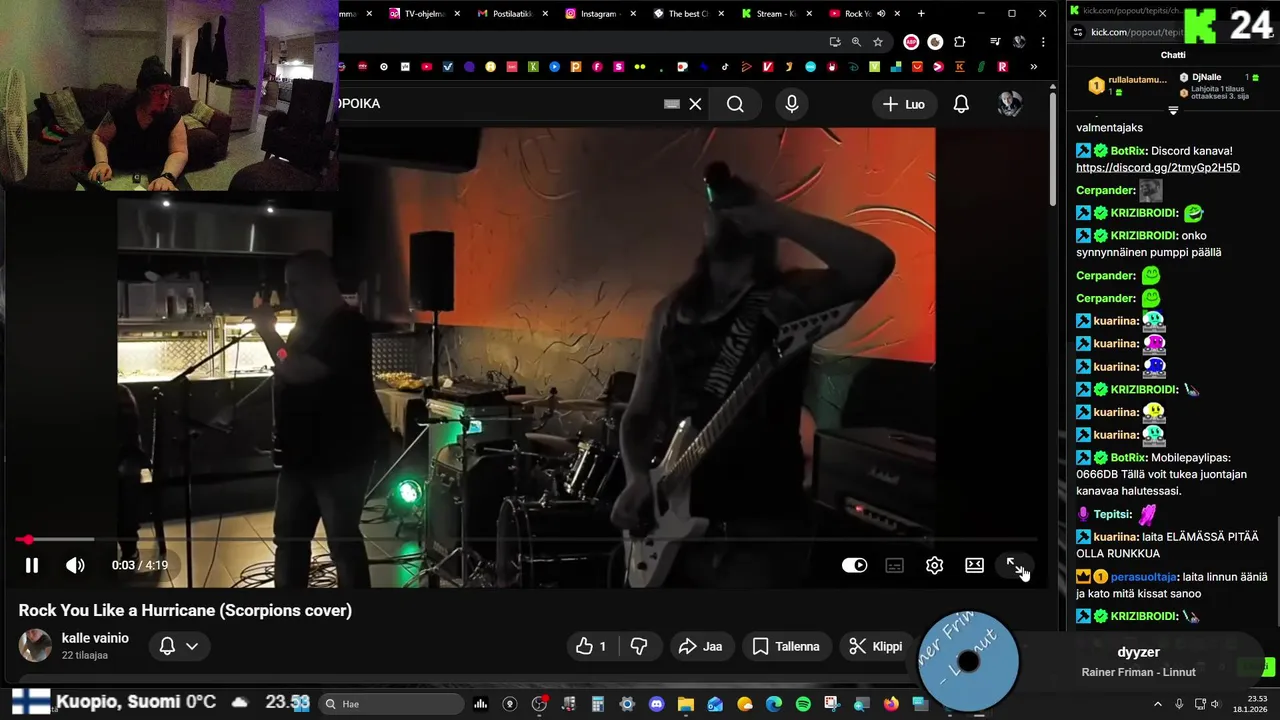1280x720 pixels.
Task: Mute the tab via its speaker icon
Action: click(x=881, y=14)
